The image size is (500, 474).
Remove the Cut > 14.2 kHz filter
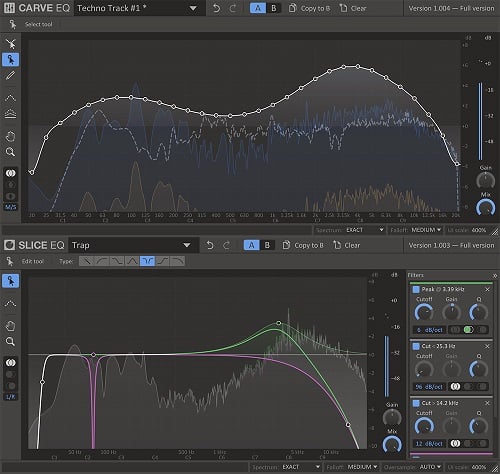click(x=487, y=403)
